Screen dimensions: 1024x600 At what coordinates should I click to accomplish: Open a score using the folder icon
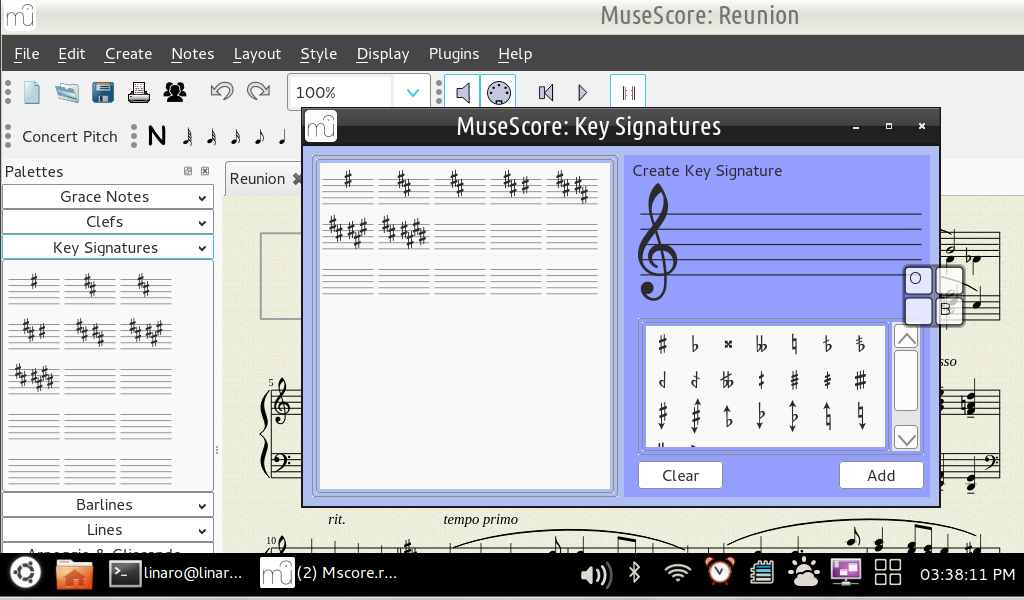(x=67, y=93)
